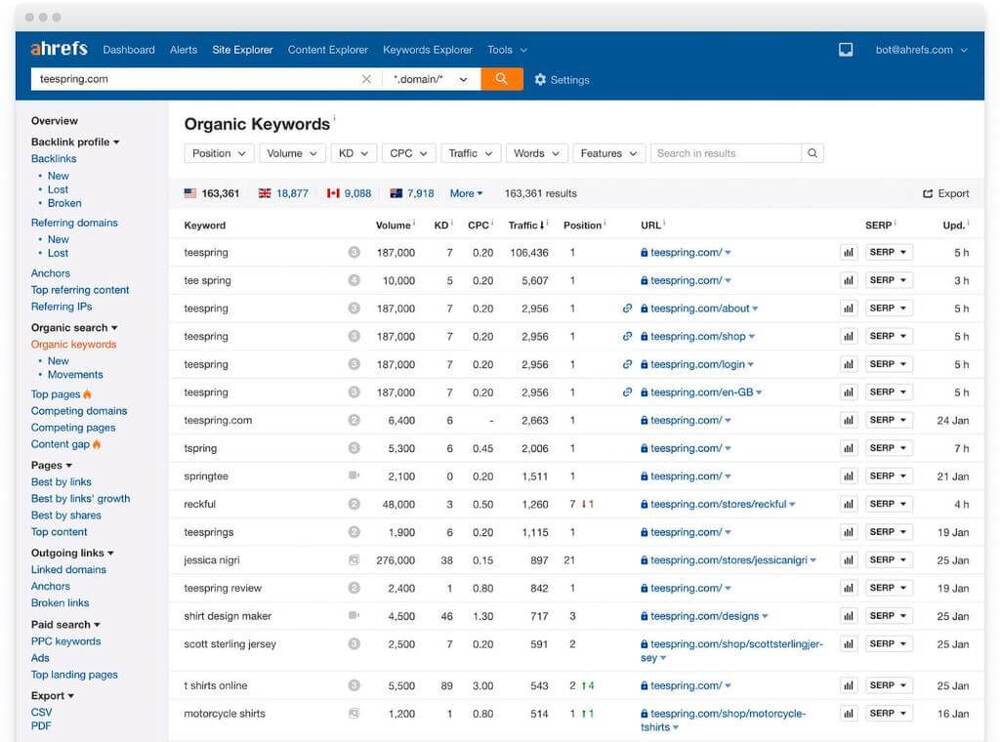
Task: Open teespring.com/designs URL link
Action: point(705,616)
